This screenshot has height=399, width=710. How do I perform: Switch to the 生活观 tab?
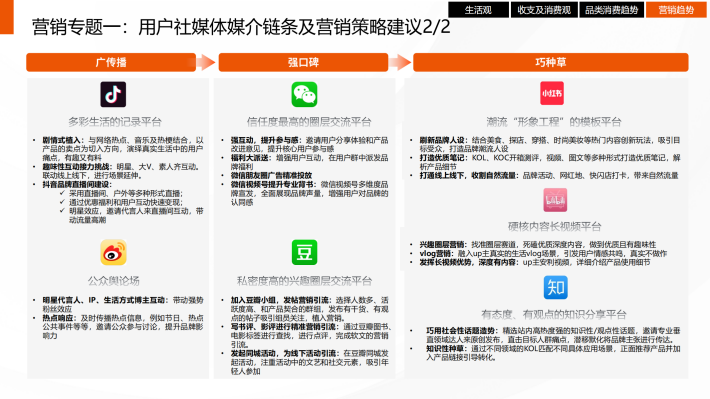click(x=479, y=10)
